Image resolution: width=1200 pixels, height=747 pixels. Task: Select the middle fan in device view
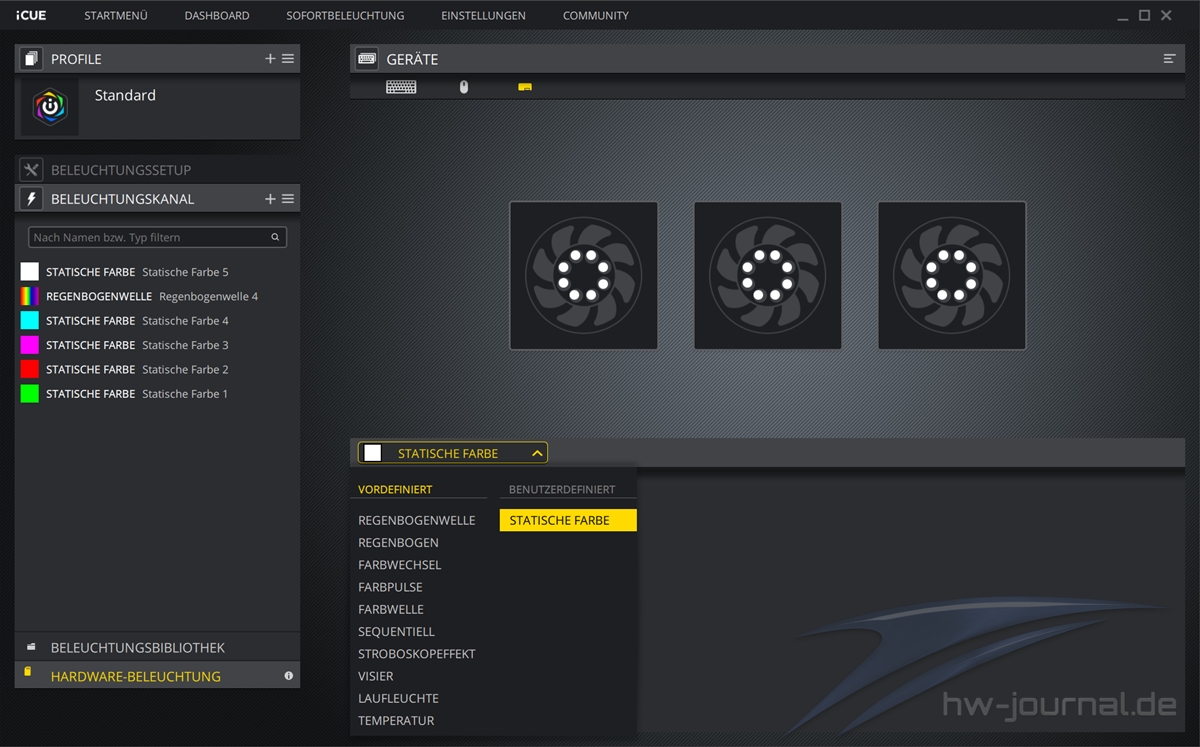coord(767,276)
